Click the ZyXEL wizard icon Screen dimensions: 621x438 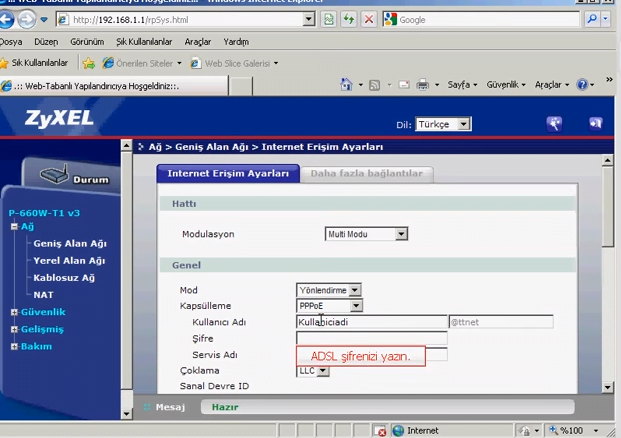point(554,124)
